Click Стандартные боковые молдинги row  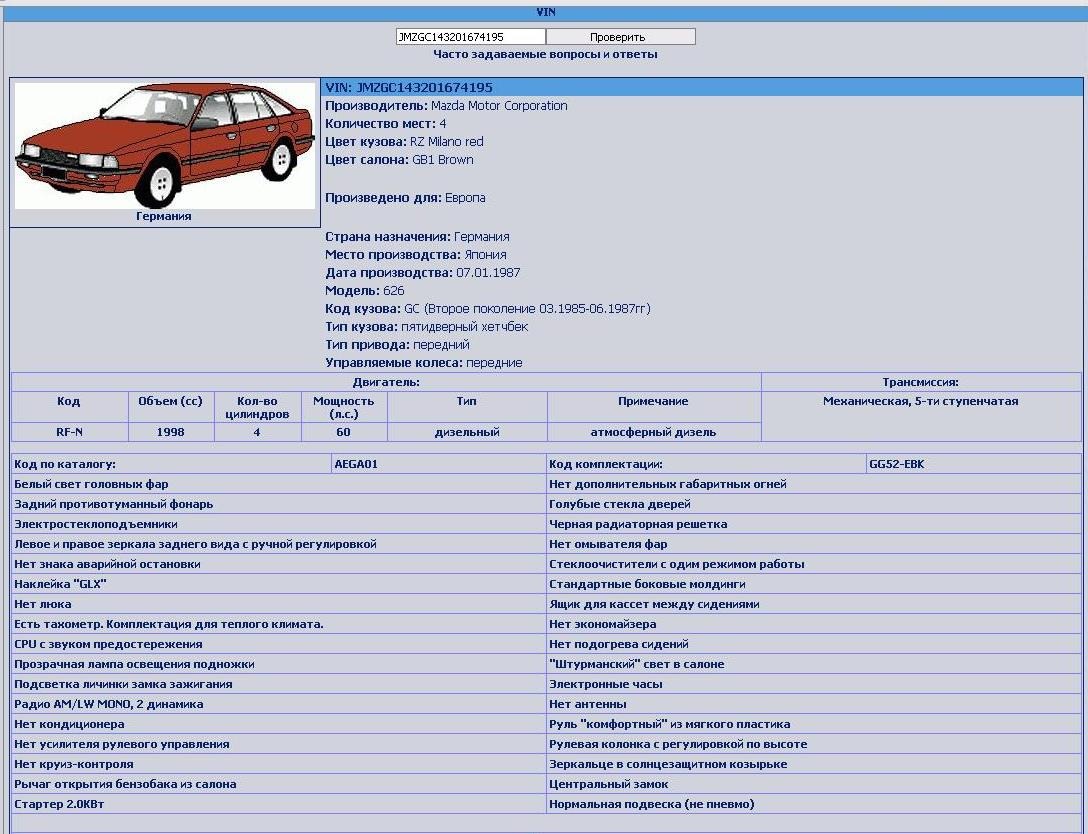point(814,584)
